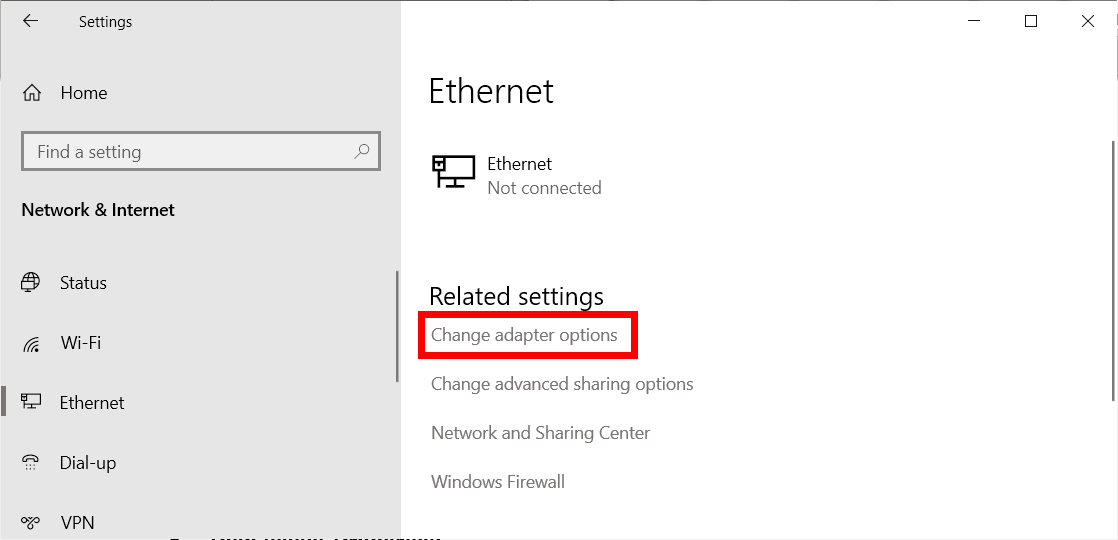
Task: Open Change adapter options link
Action: tap(524, 335)
